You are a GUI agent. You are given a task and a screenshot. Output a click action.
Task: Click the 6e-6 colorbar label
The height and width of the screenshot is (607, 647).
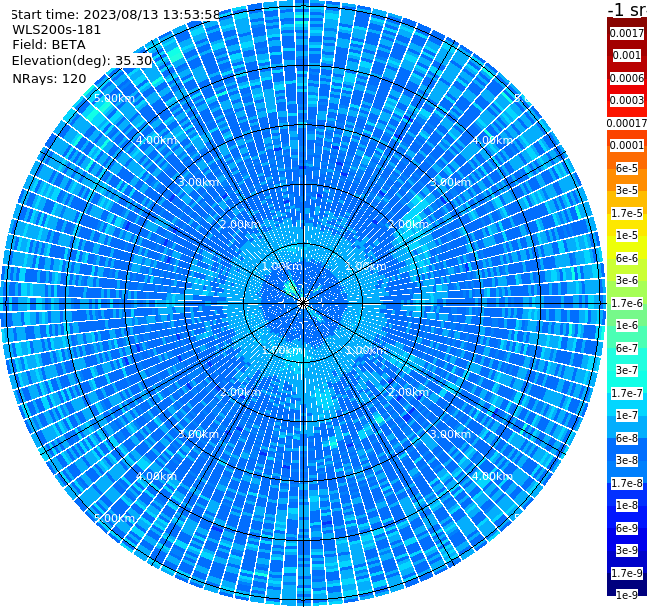tap(627, 258)
